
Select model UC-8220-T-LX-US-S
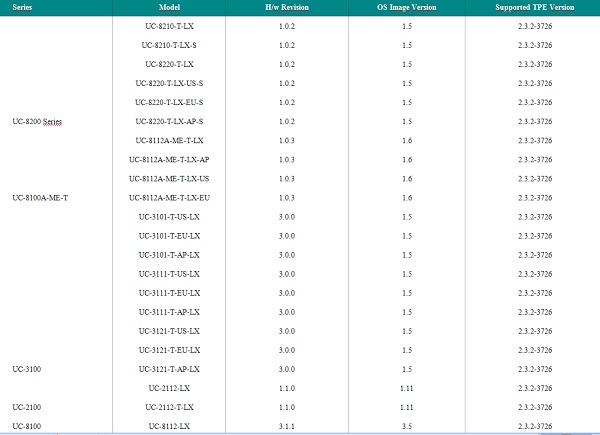(x=169, y=83)
